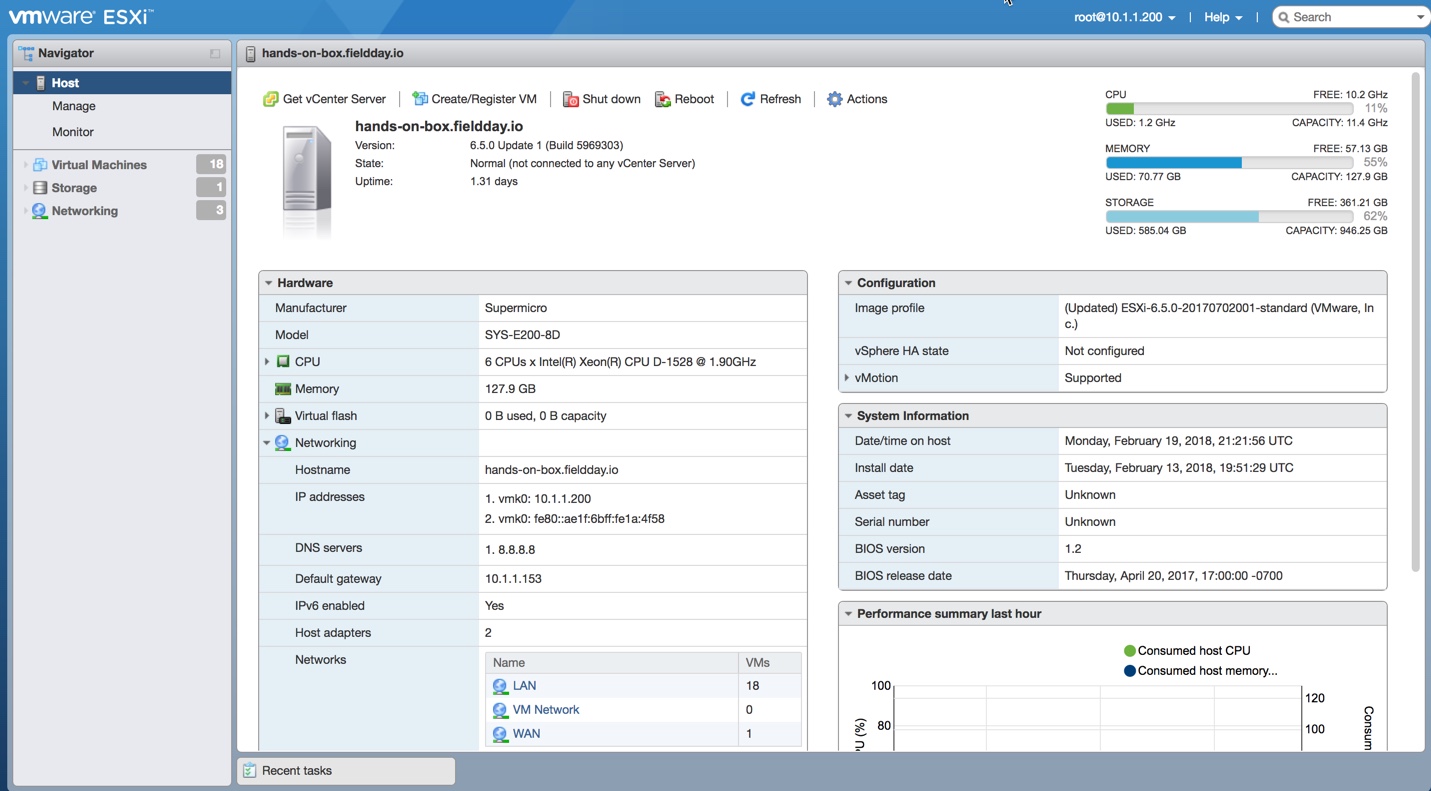This screenshot has height=791, width=1431.
Task: Click the search magnifier icon
Action: point(1284,17)
